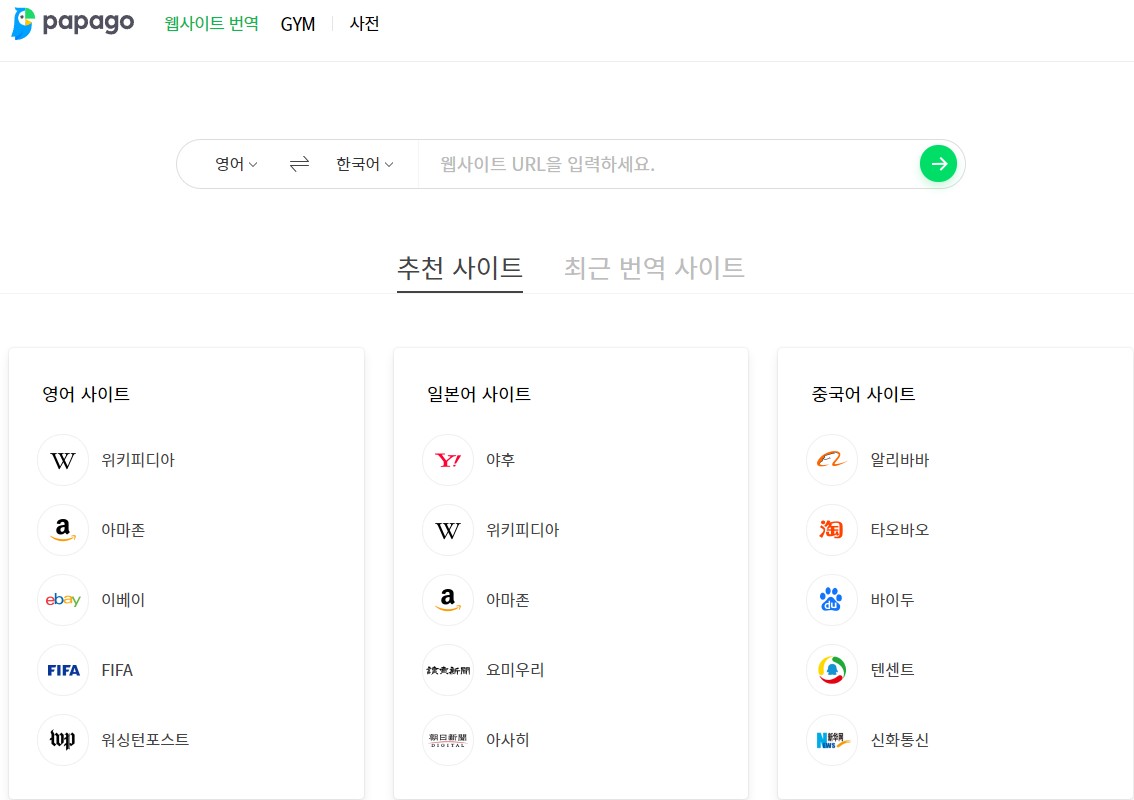Open the 한국어 target language dropdown

pyautogui.click(x=364, y=164)
